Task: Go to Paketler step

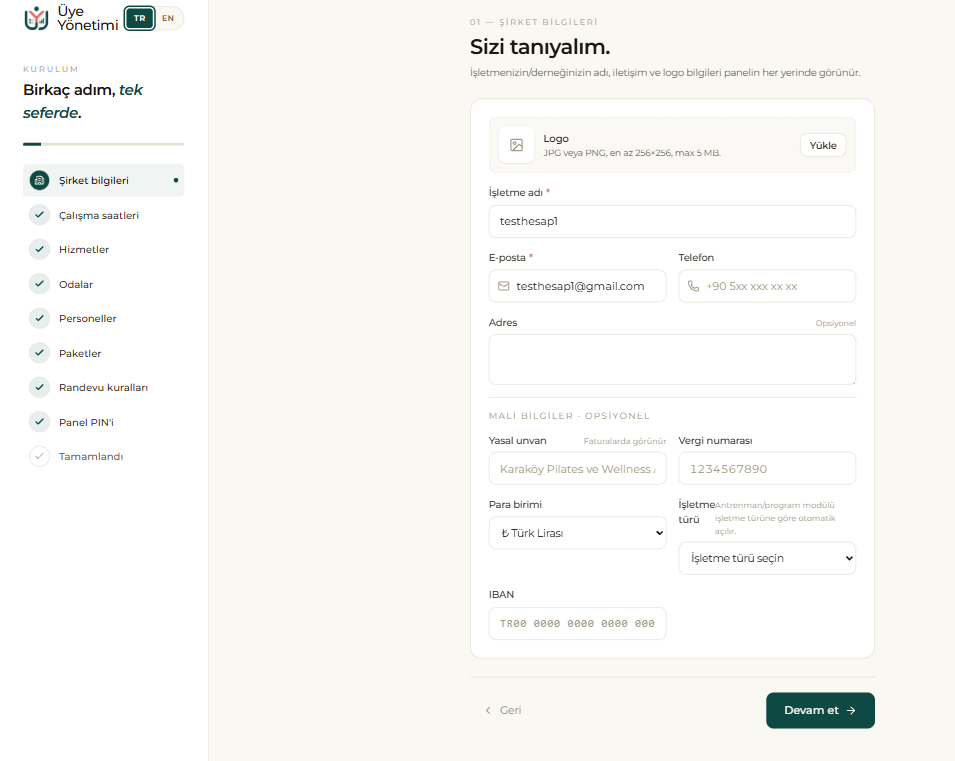Action: click(x=104, y=353)
